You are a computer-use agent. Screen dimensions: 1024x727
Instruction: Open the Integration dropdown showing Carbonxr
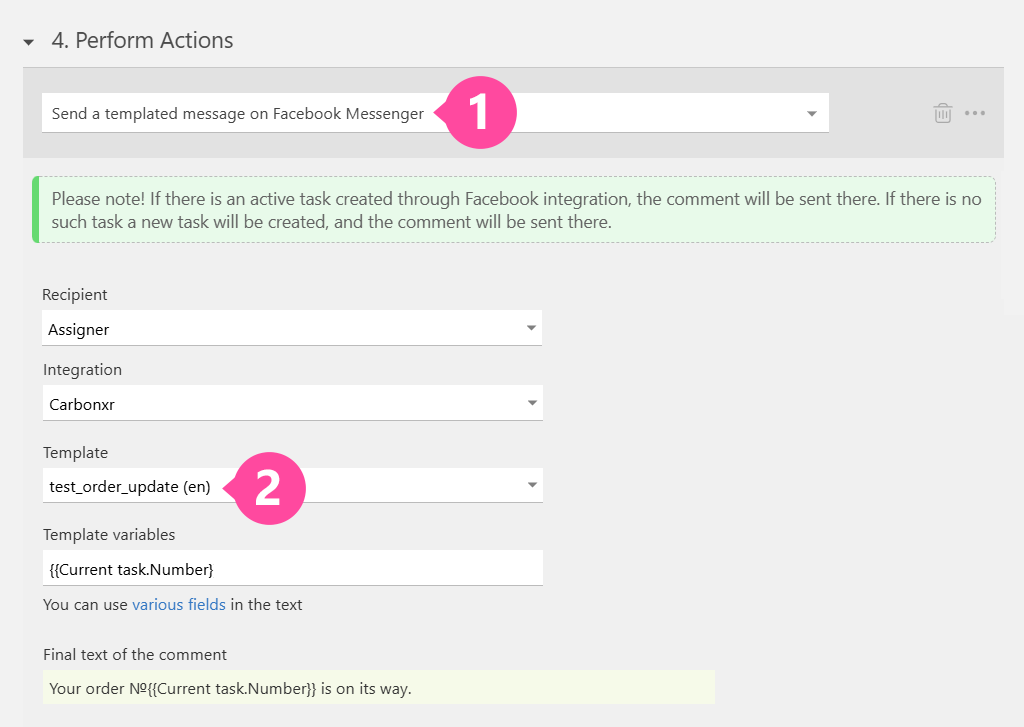coord(292,403)
